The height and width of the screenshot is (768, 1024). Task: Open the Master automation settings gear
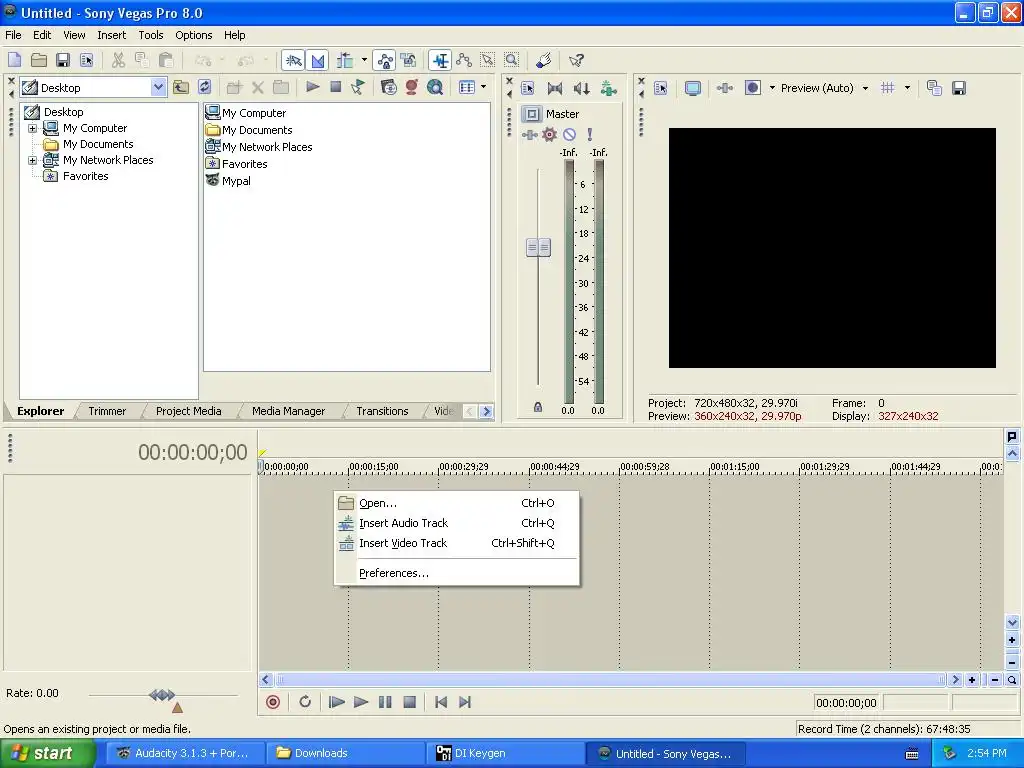(549, 135)
